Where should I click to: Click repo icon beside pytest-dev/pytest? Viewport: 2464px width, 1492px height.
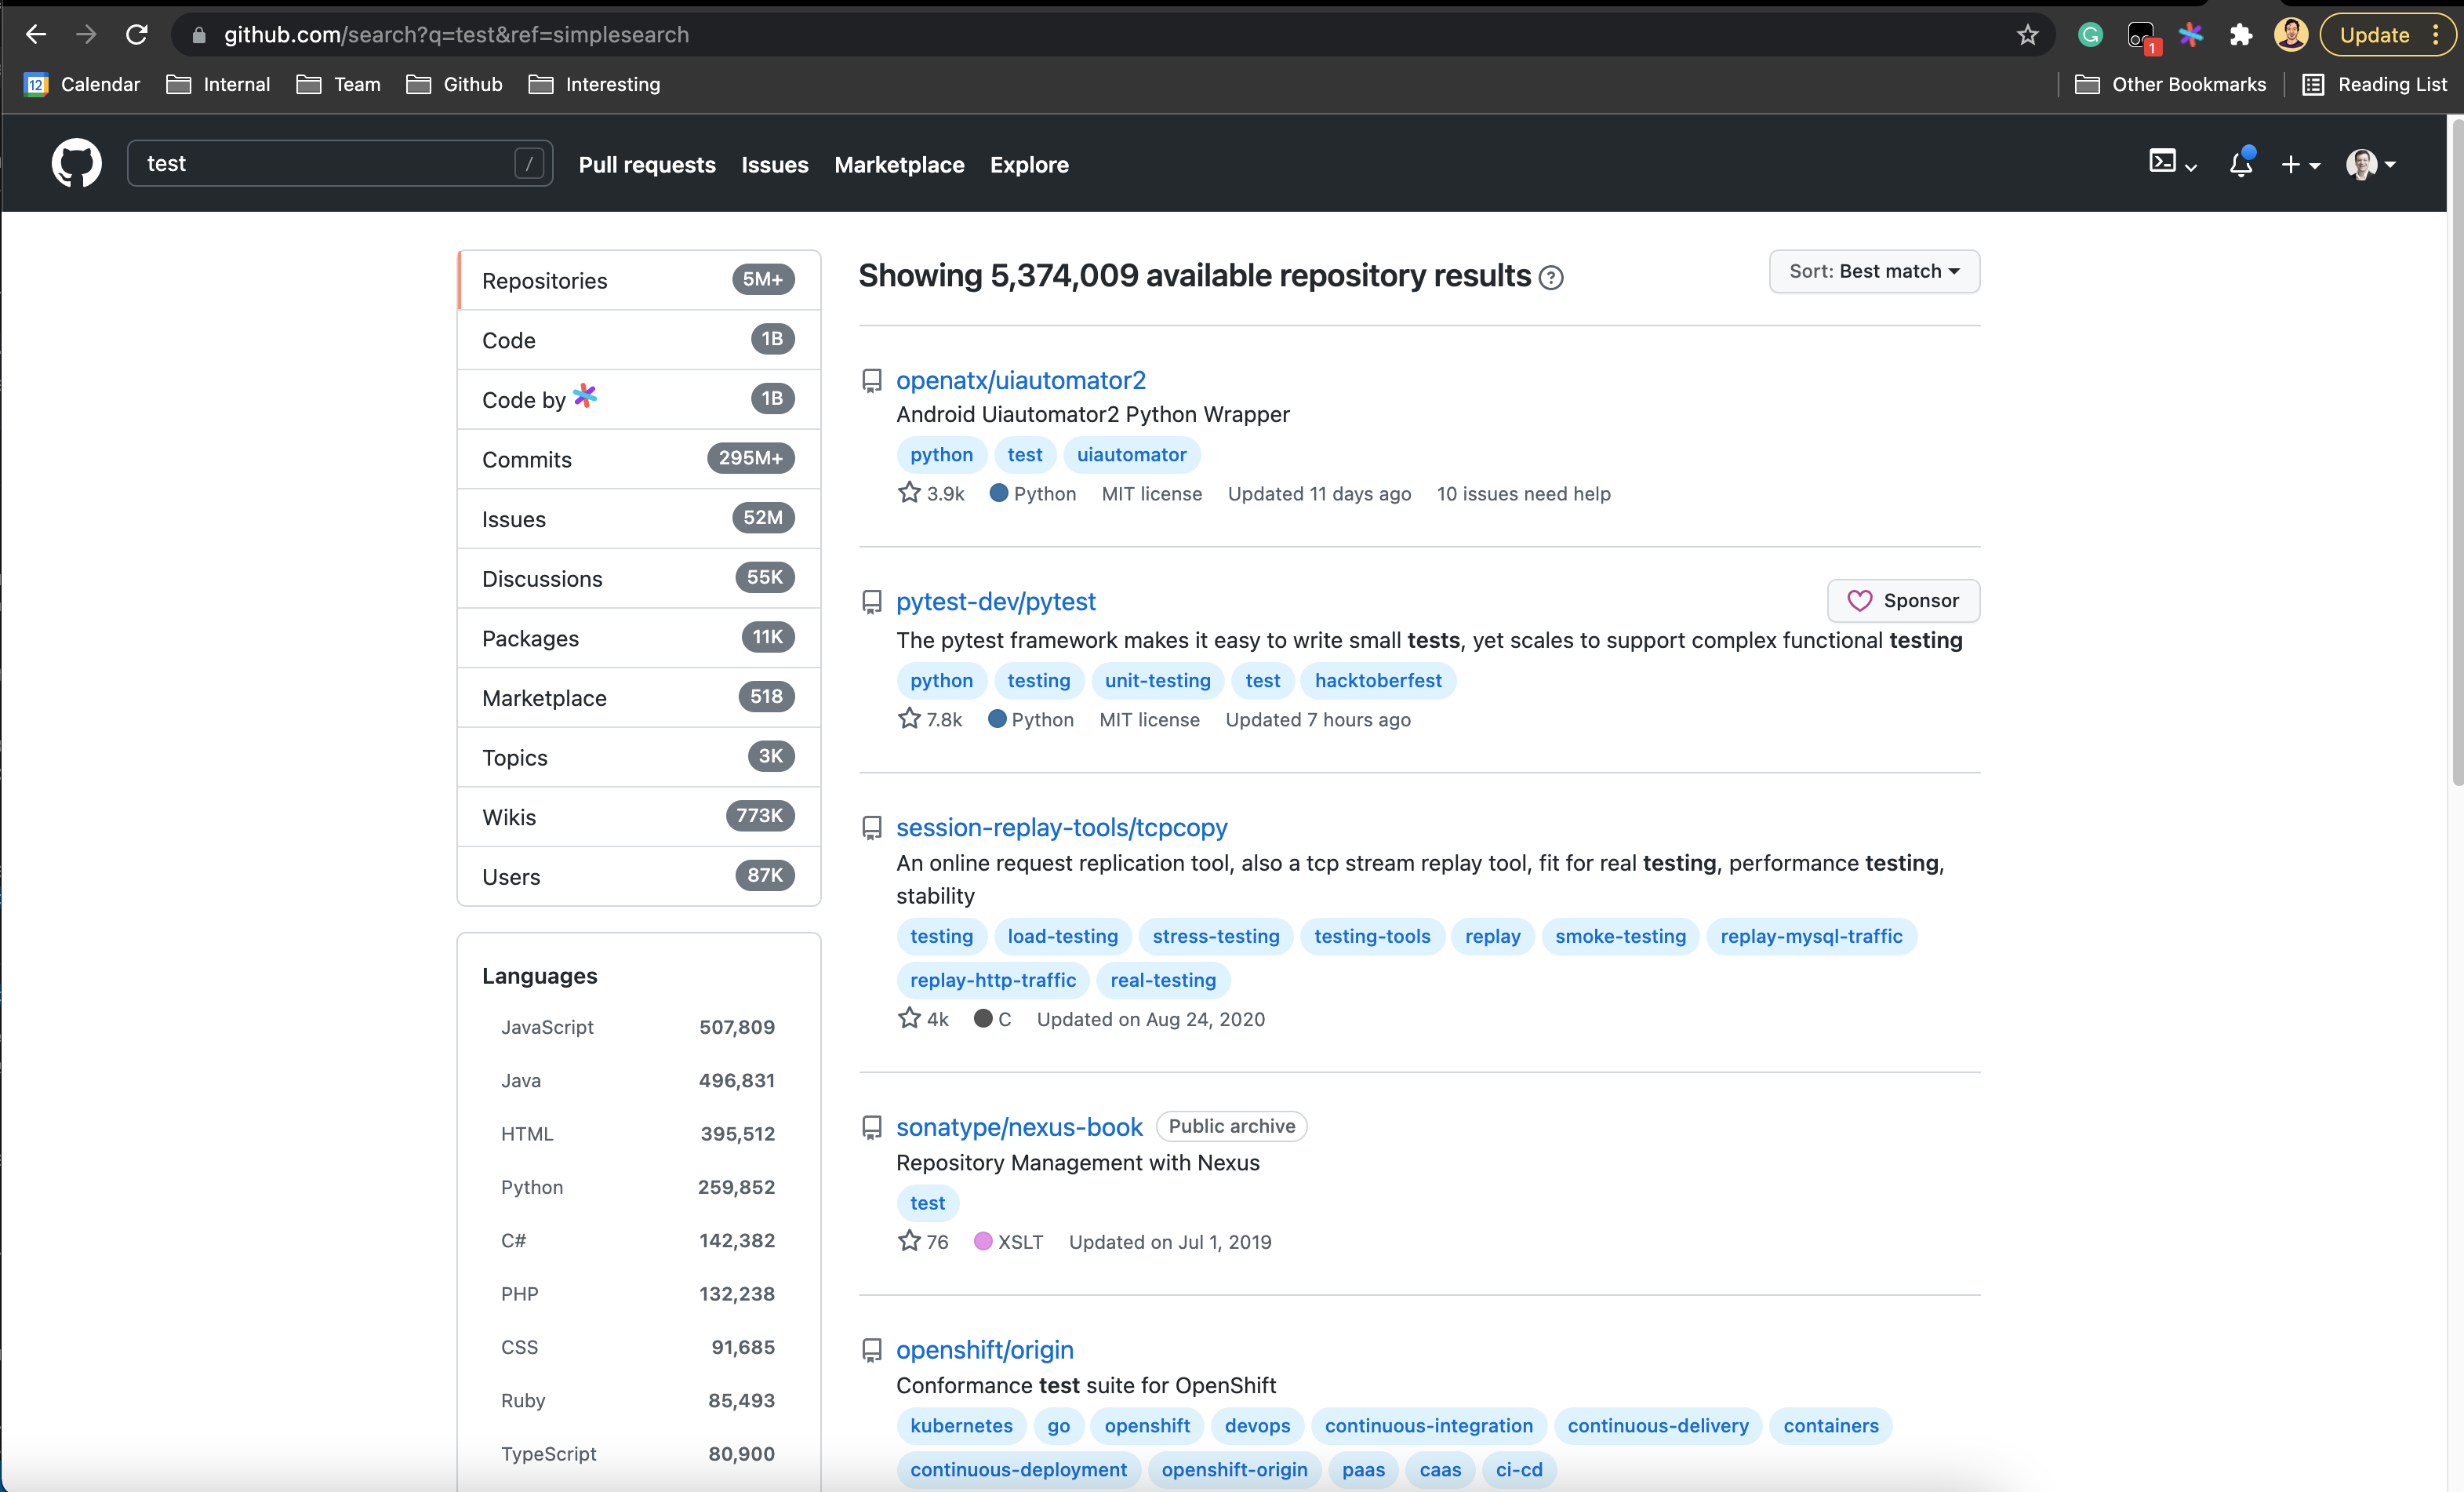tap(872, 602)
